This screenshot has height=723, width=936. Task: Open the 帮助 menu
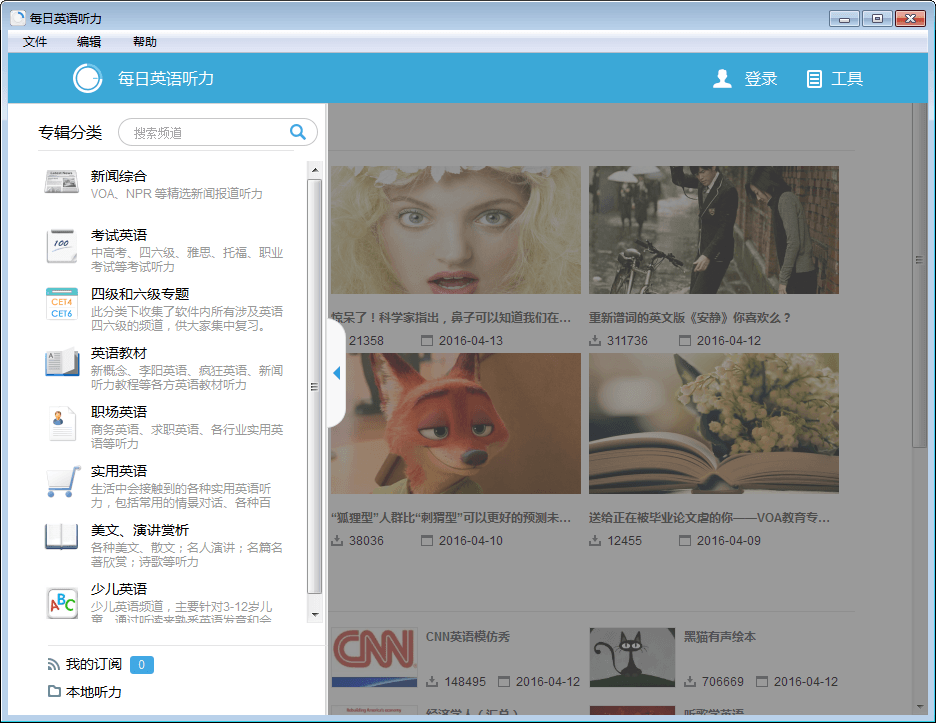click(145, 42)
